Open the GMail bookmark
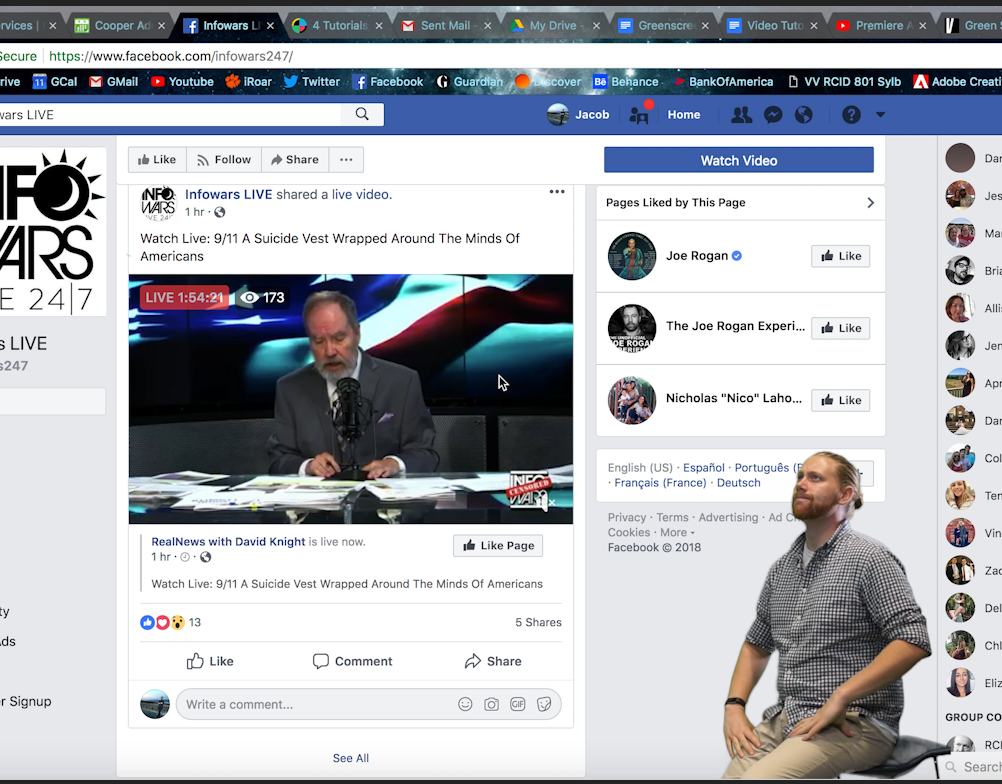This screenshot has width=1002, height=784. [x=114, y=82]
